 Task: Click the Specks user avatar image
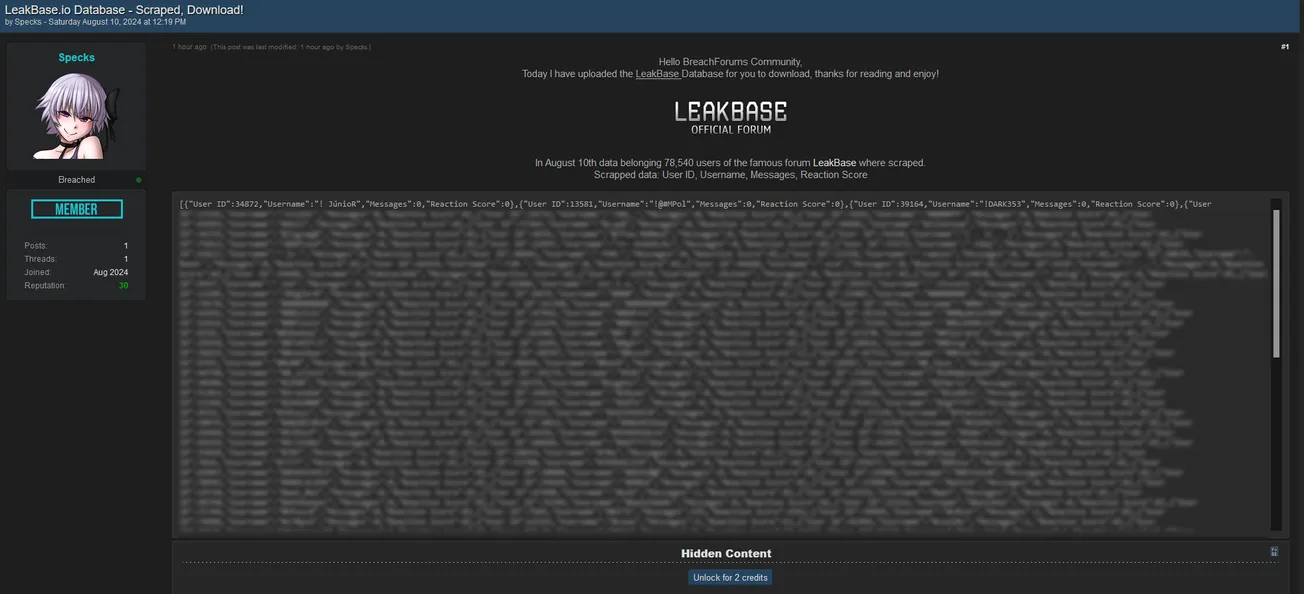[76, 115]
